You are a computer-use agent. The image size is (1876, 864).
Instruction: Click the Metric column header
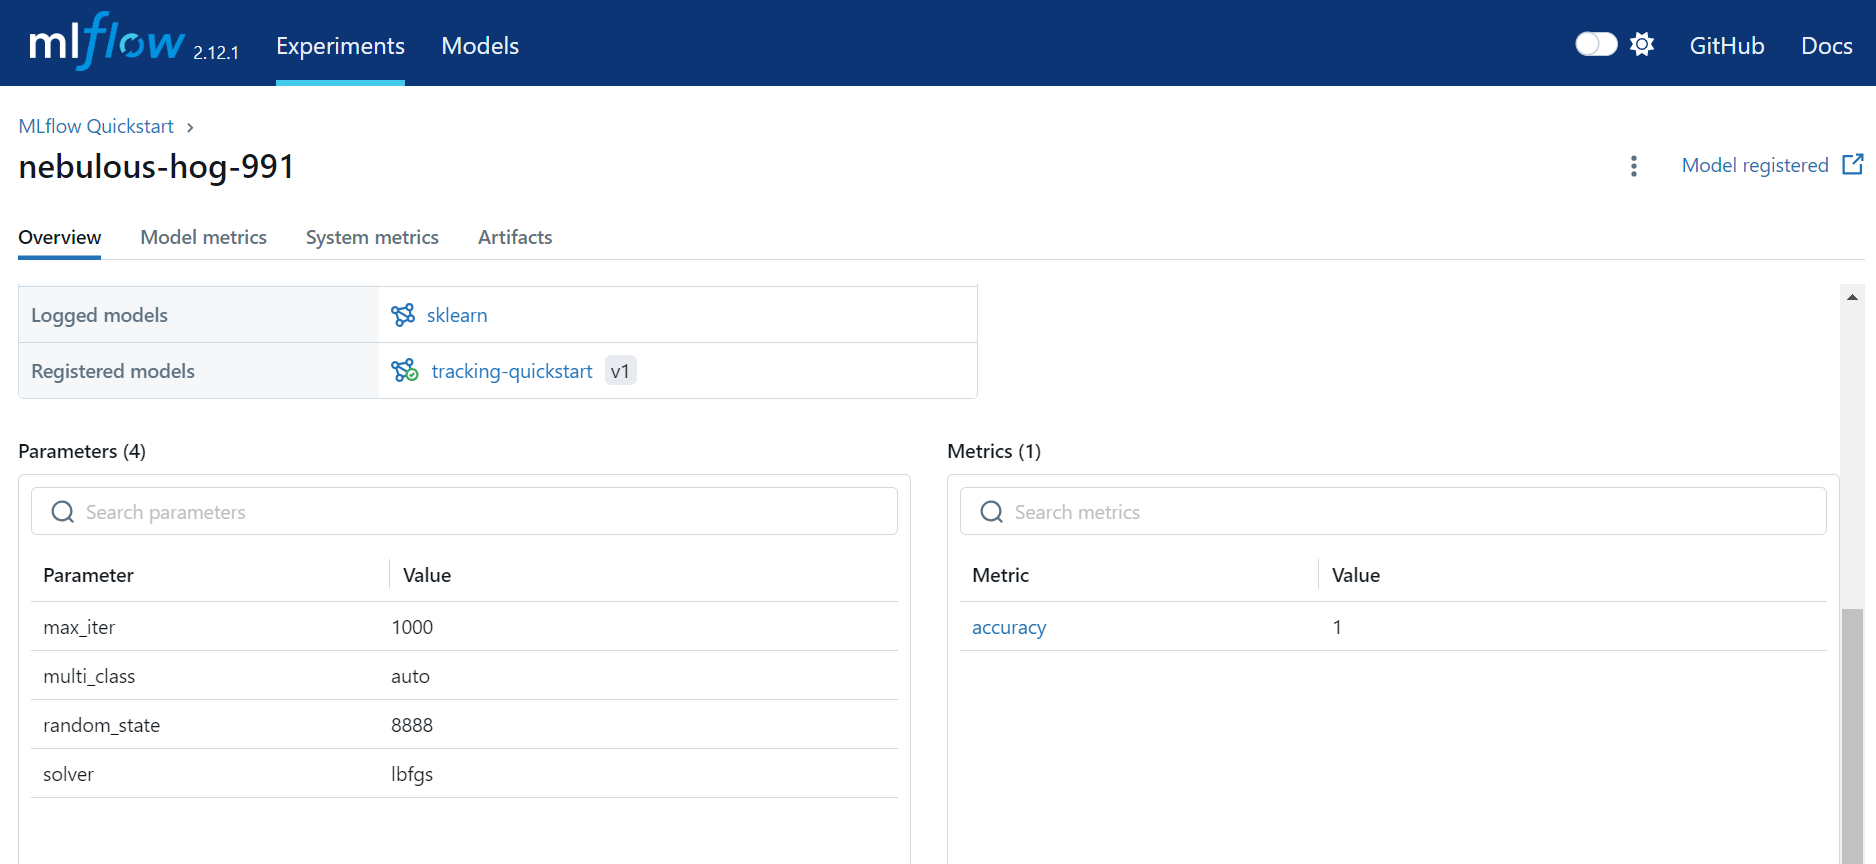(x=1000, y=575)
